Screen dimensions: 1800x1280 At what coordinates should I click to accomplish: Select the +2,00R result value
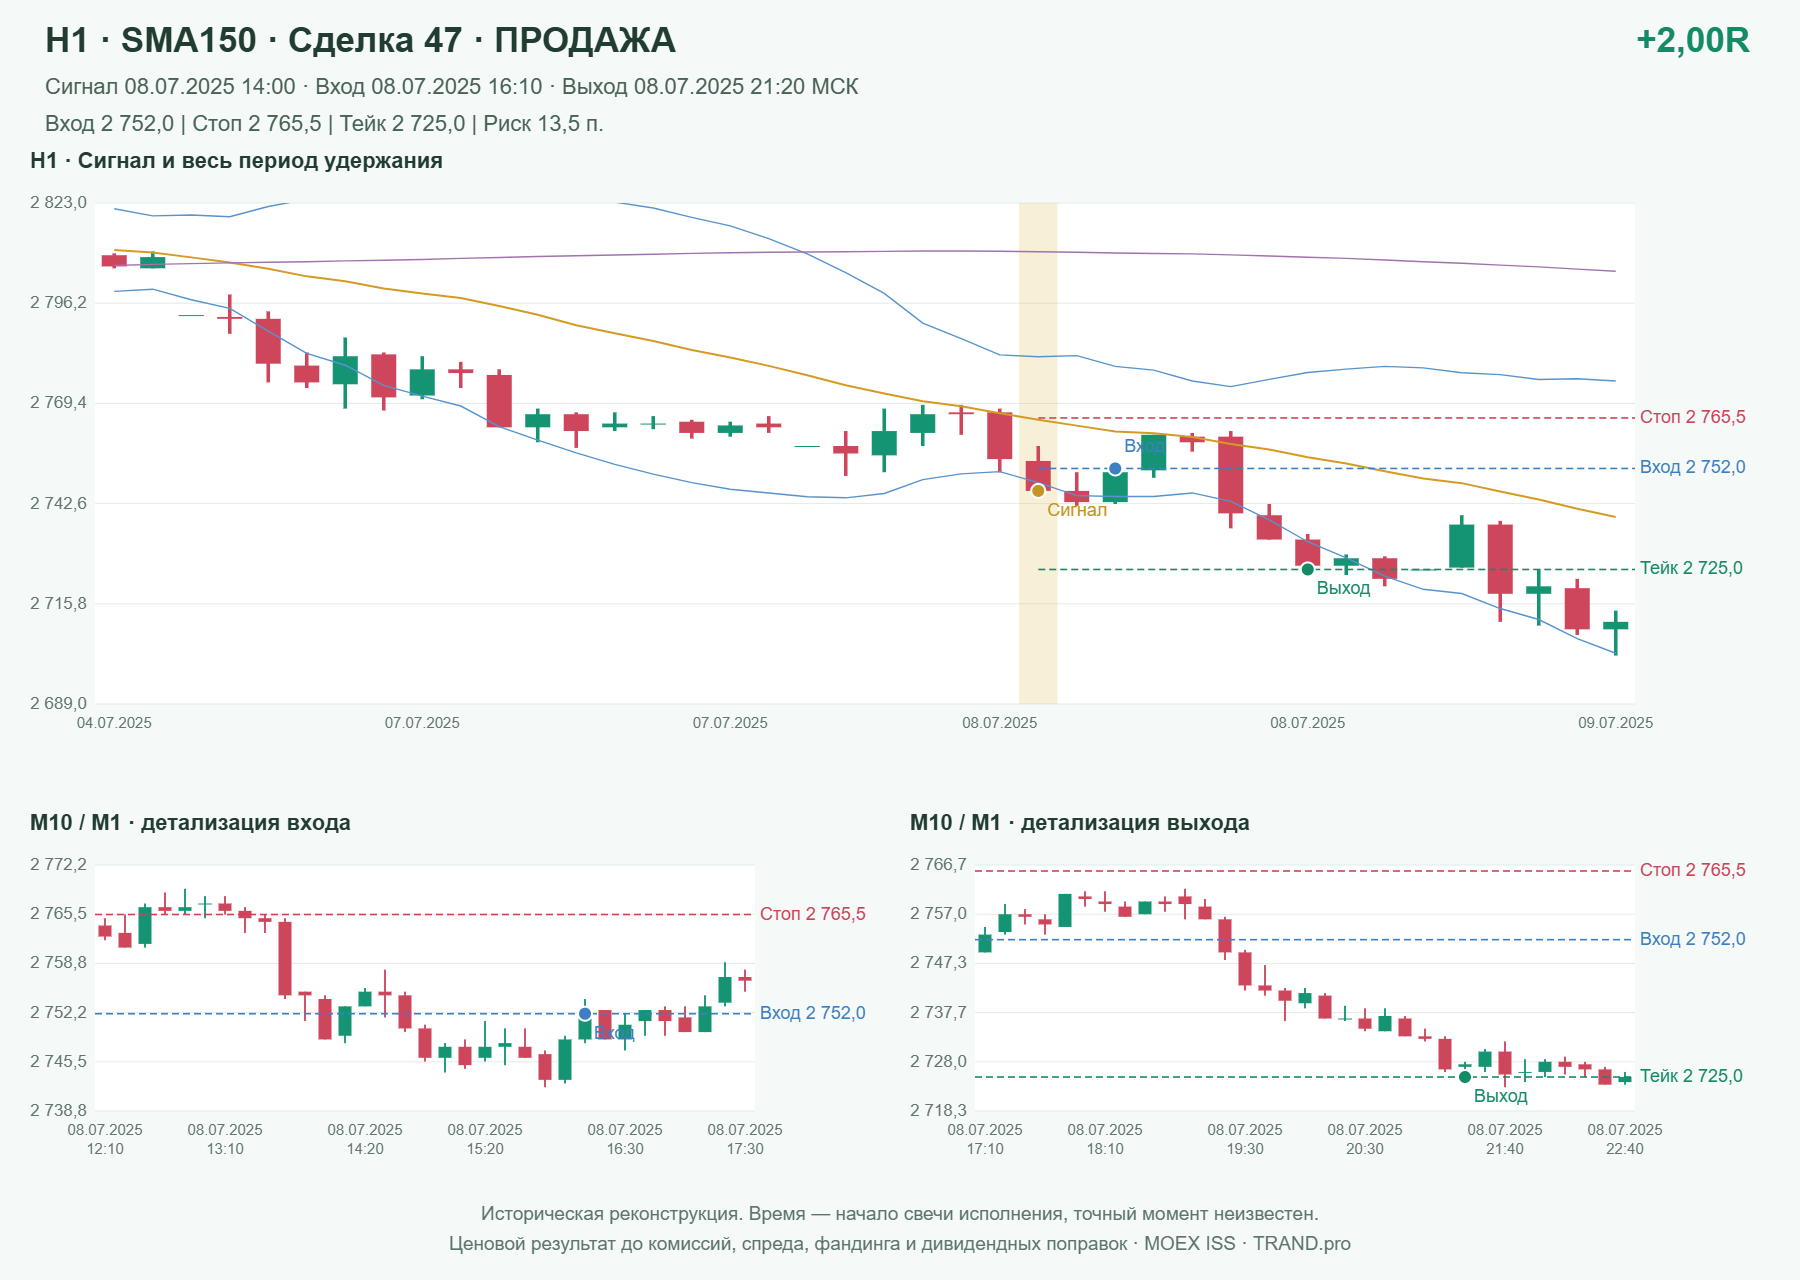1692,40
